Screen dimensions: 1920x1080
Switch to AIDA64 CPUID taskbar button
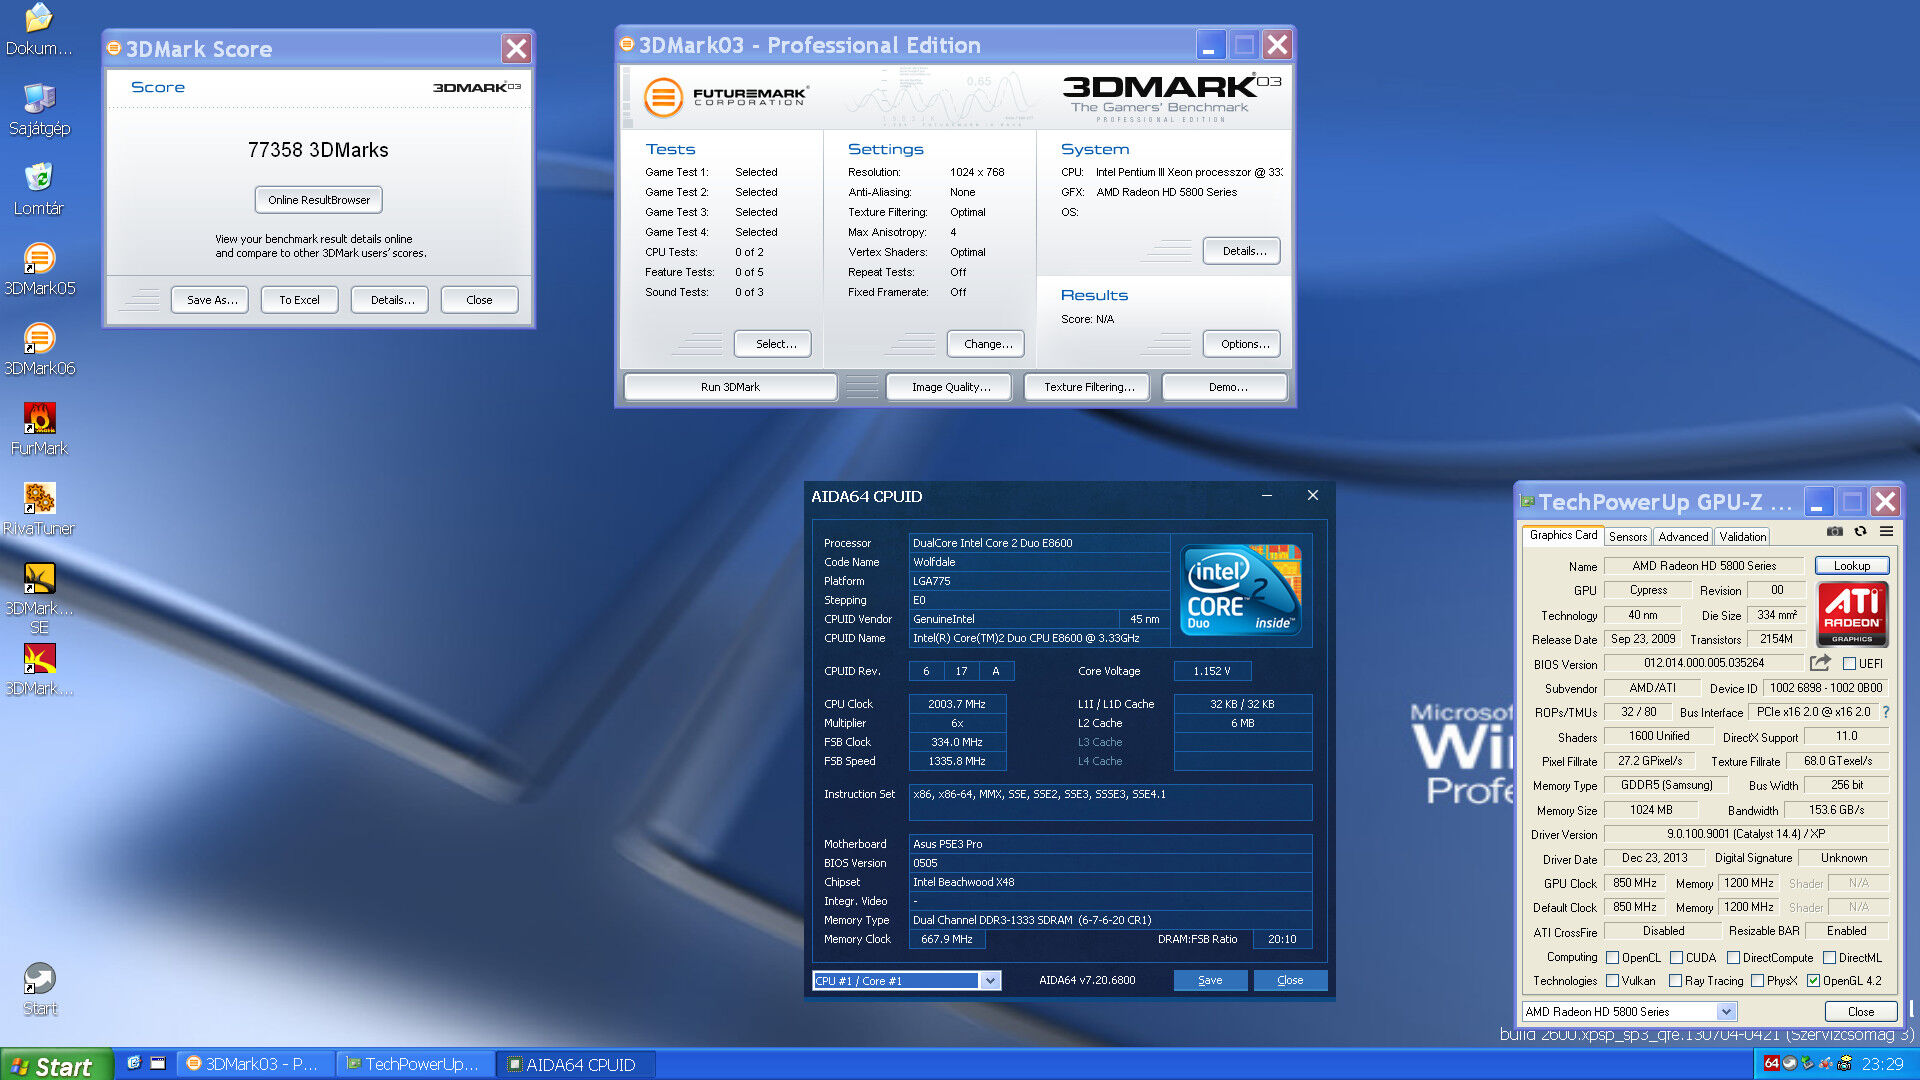pos(576,1065)
